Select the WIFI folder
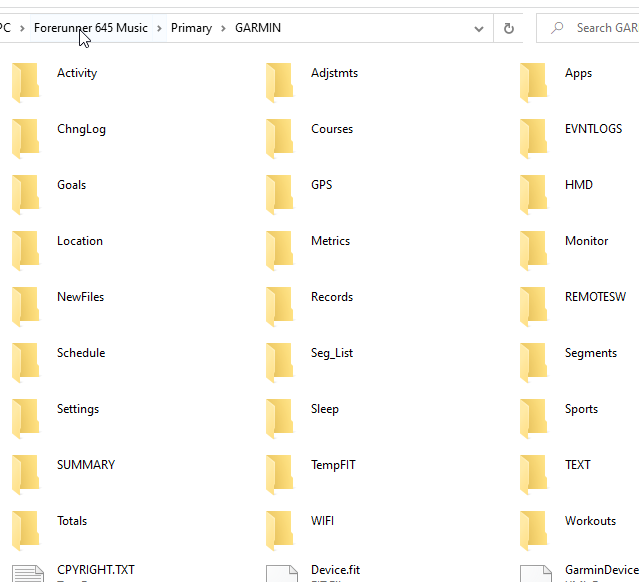Screen dimensions: 639x582 [322, 521]
